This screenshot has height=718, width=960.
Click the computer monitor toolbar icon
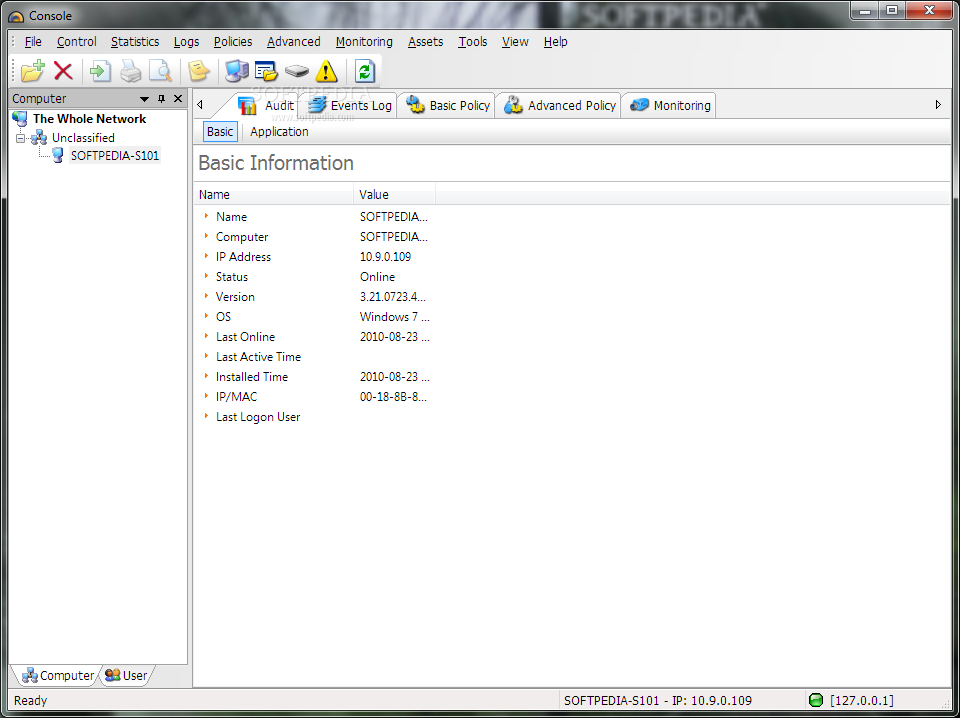[236, 71]
